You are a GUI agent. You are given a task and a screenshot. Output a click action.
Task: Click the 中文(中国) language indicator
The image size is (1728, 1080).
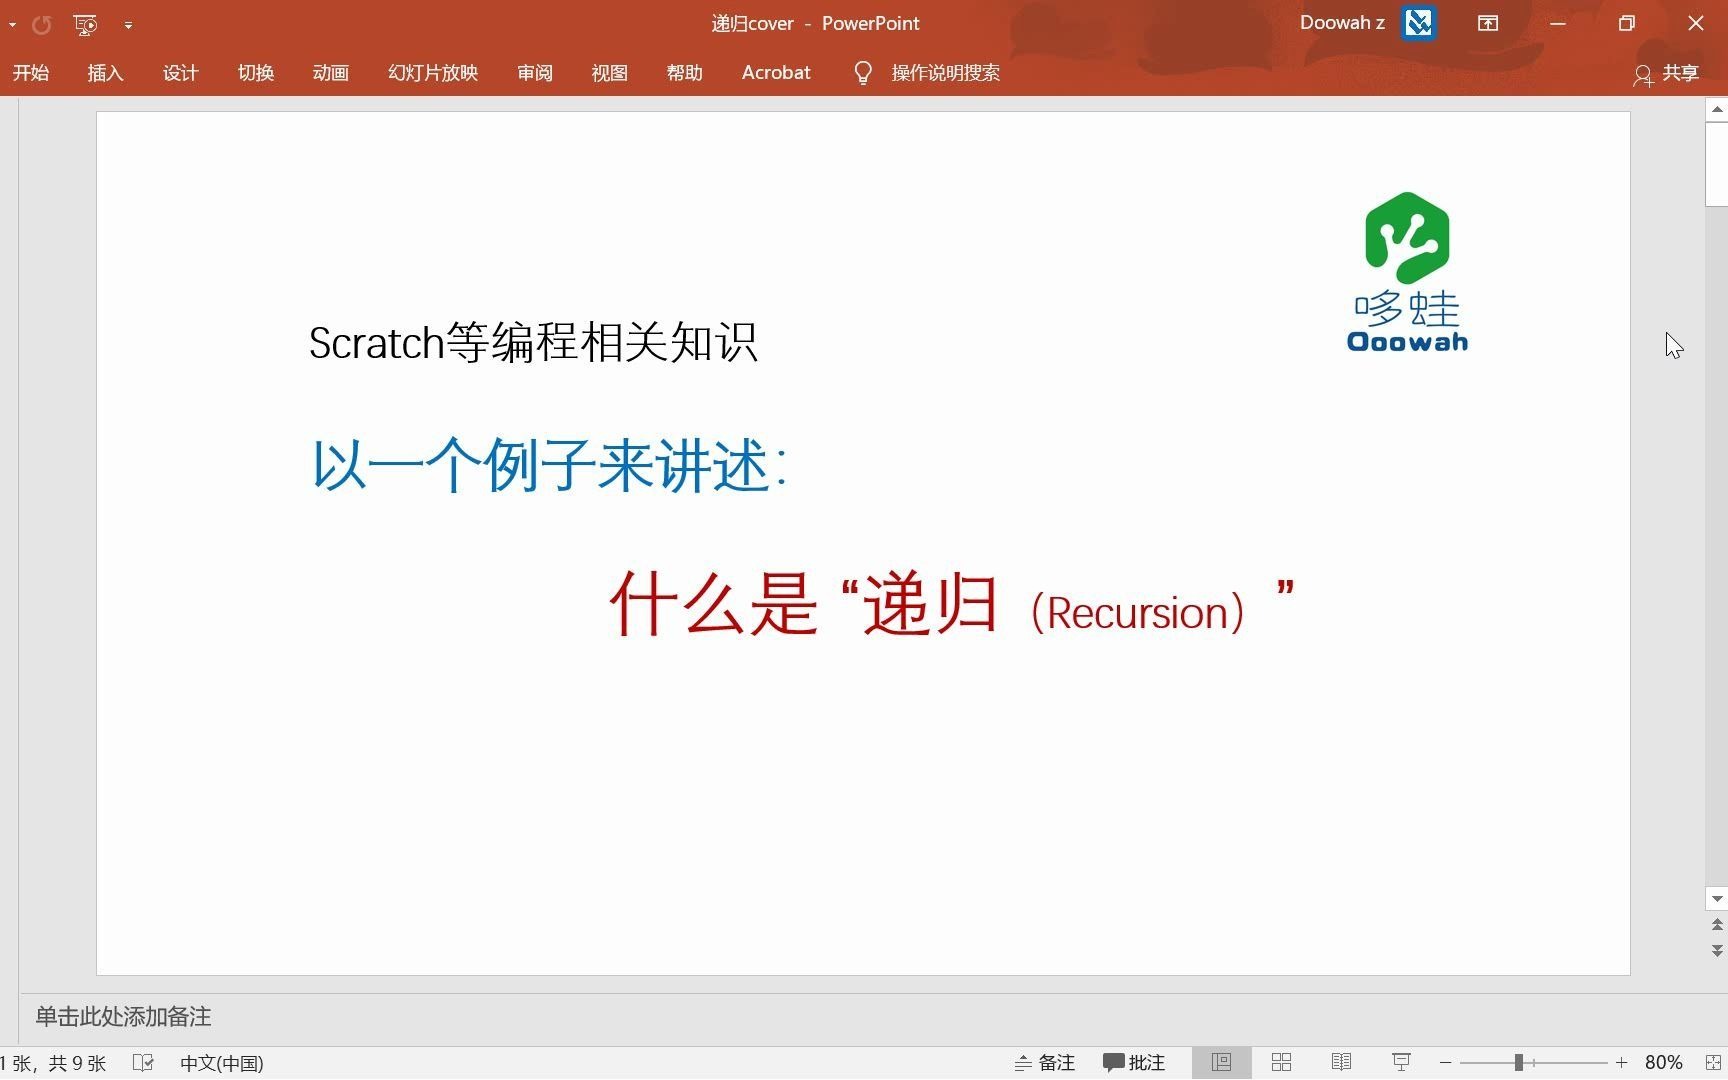(222, 1063)
